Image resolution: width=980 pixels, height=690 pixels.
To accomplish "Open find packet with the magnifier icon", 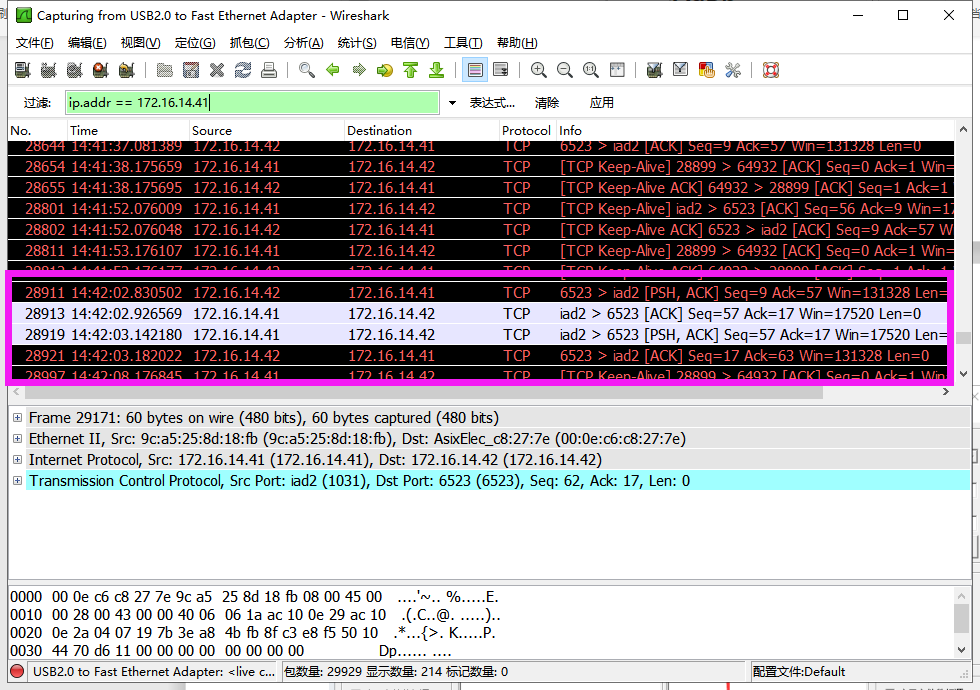I will pos(307,70).
